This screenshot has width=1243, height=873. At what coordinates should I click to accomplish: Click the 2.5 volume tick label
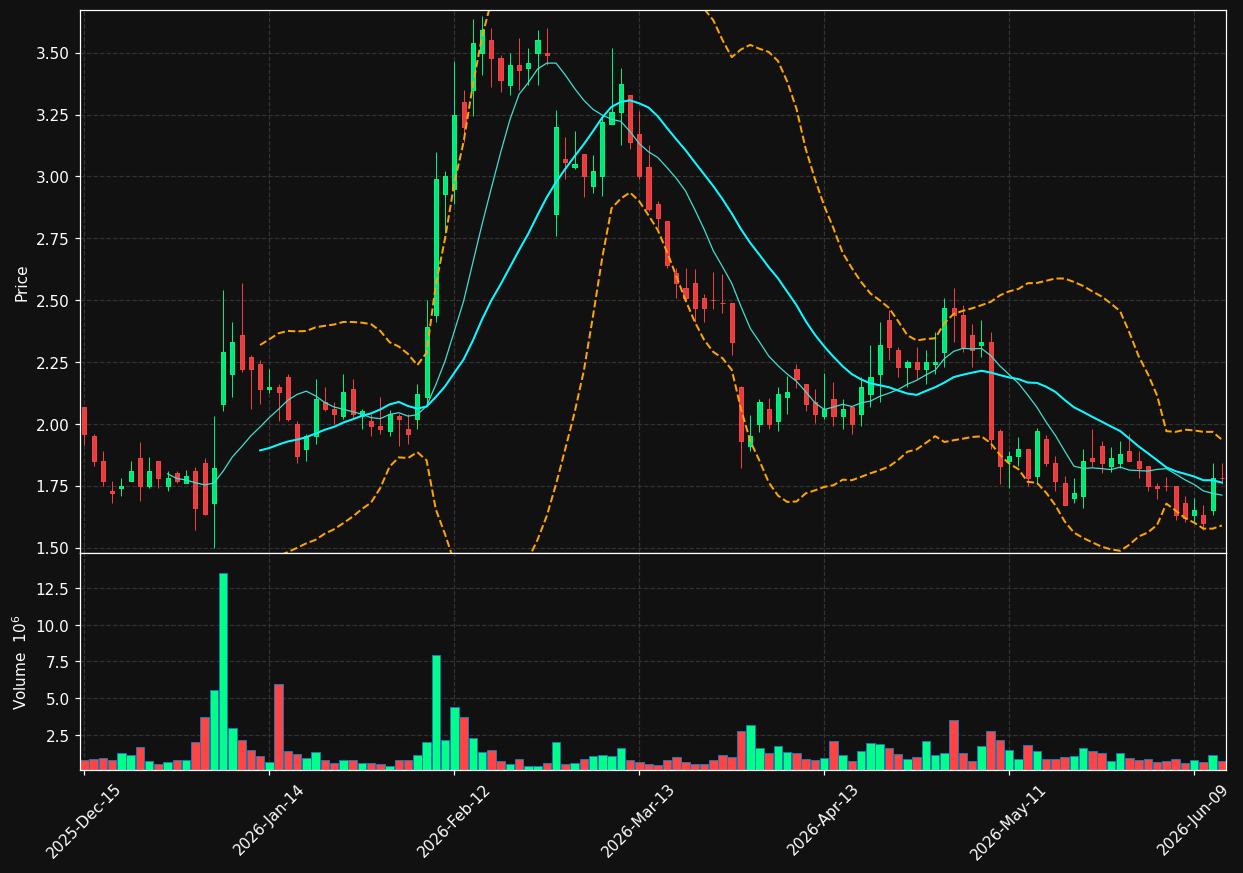pyautogui.click(x=59, y=736)
